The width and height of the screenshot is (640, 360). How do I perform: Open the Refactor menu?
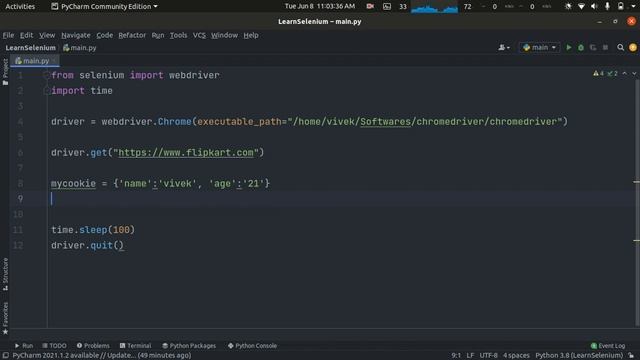(x=132, y=35)
